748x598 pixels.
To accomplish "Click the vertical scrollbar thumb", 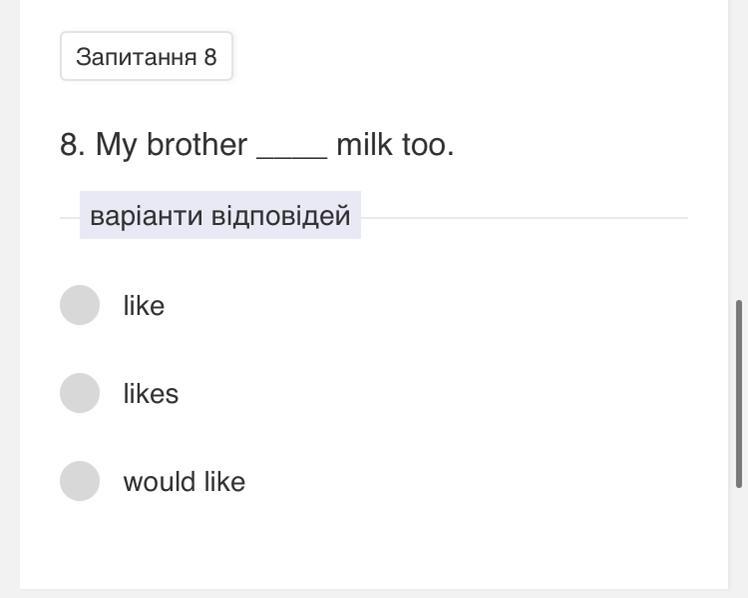I will pyautogui.click(x=739, y=393).
